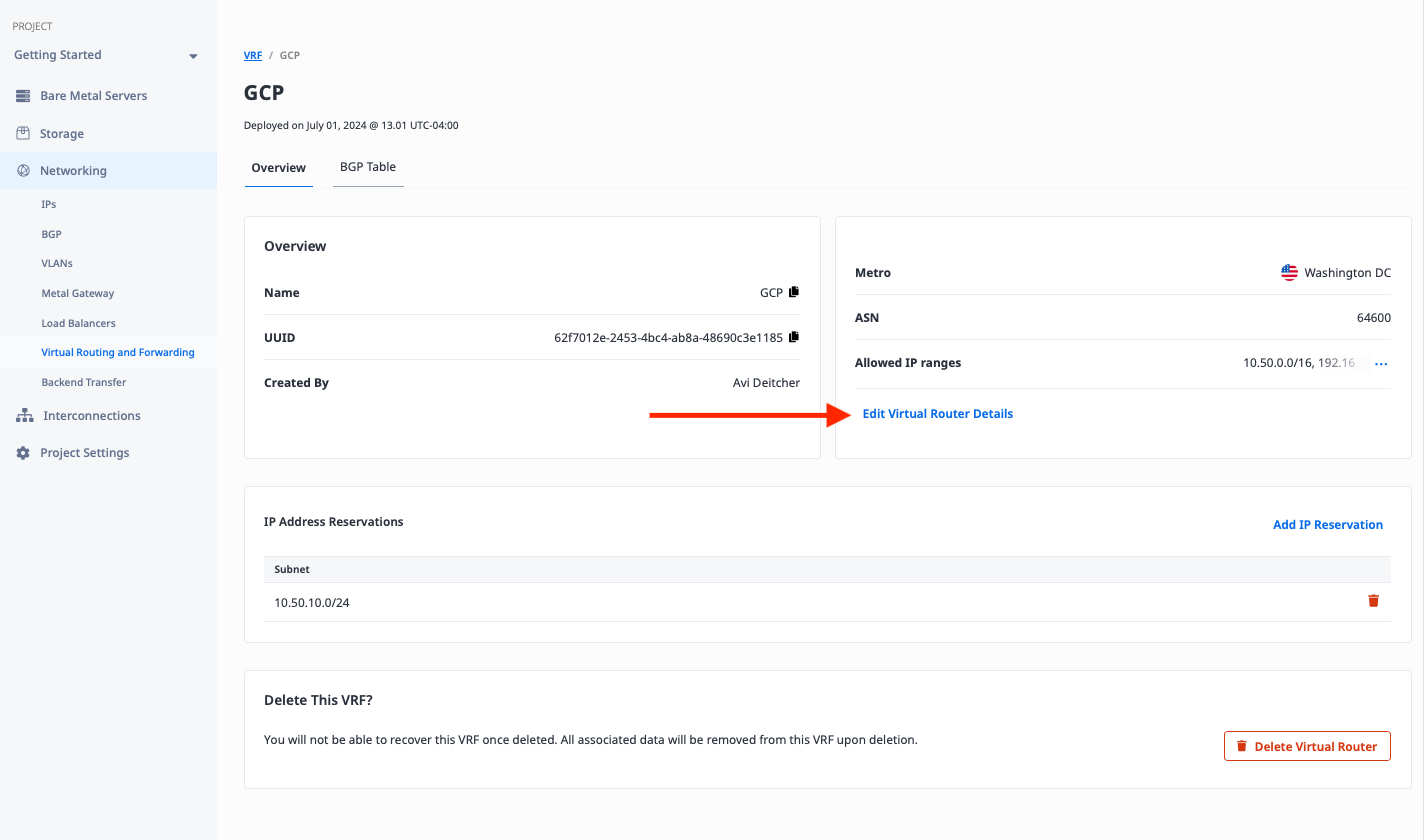
Task: Delete the 10.50.10.0/24 subnet reservation
Action: [1373, 601]
